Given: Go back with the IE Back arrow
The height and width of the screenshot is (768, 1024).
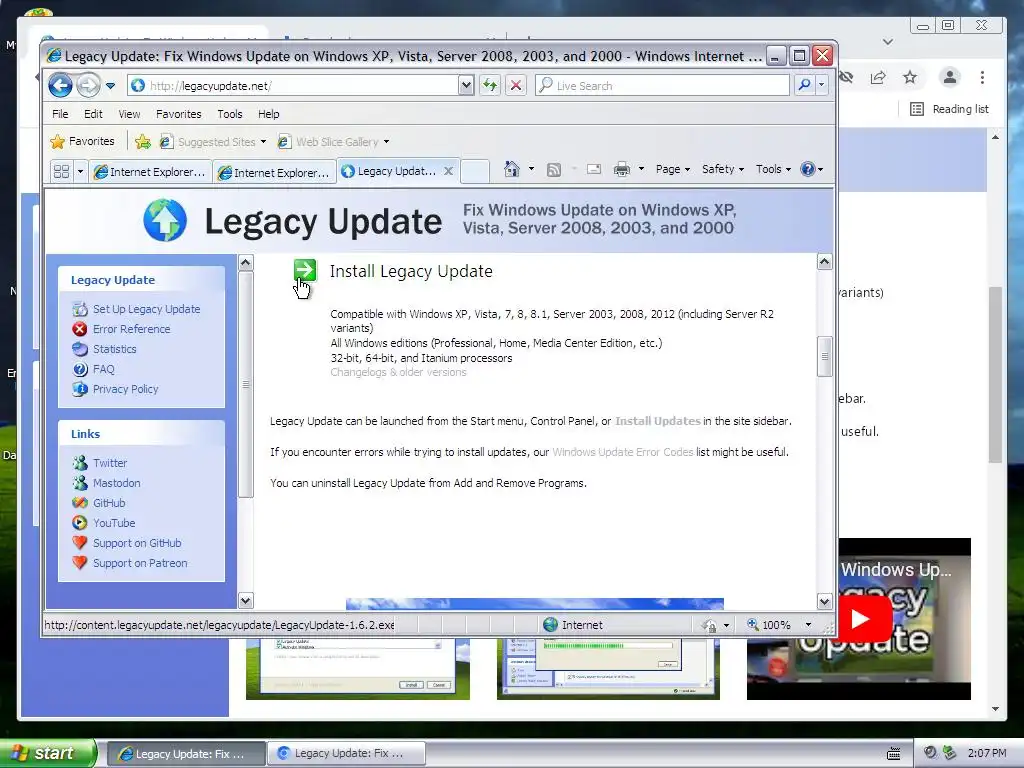Looking at the screenshot, I should click(x=60, y=85).
